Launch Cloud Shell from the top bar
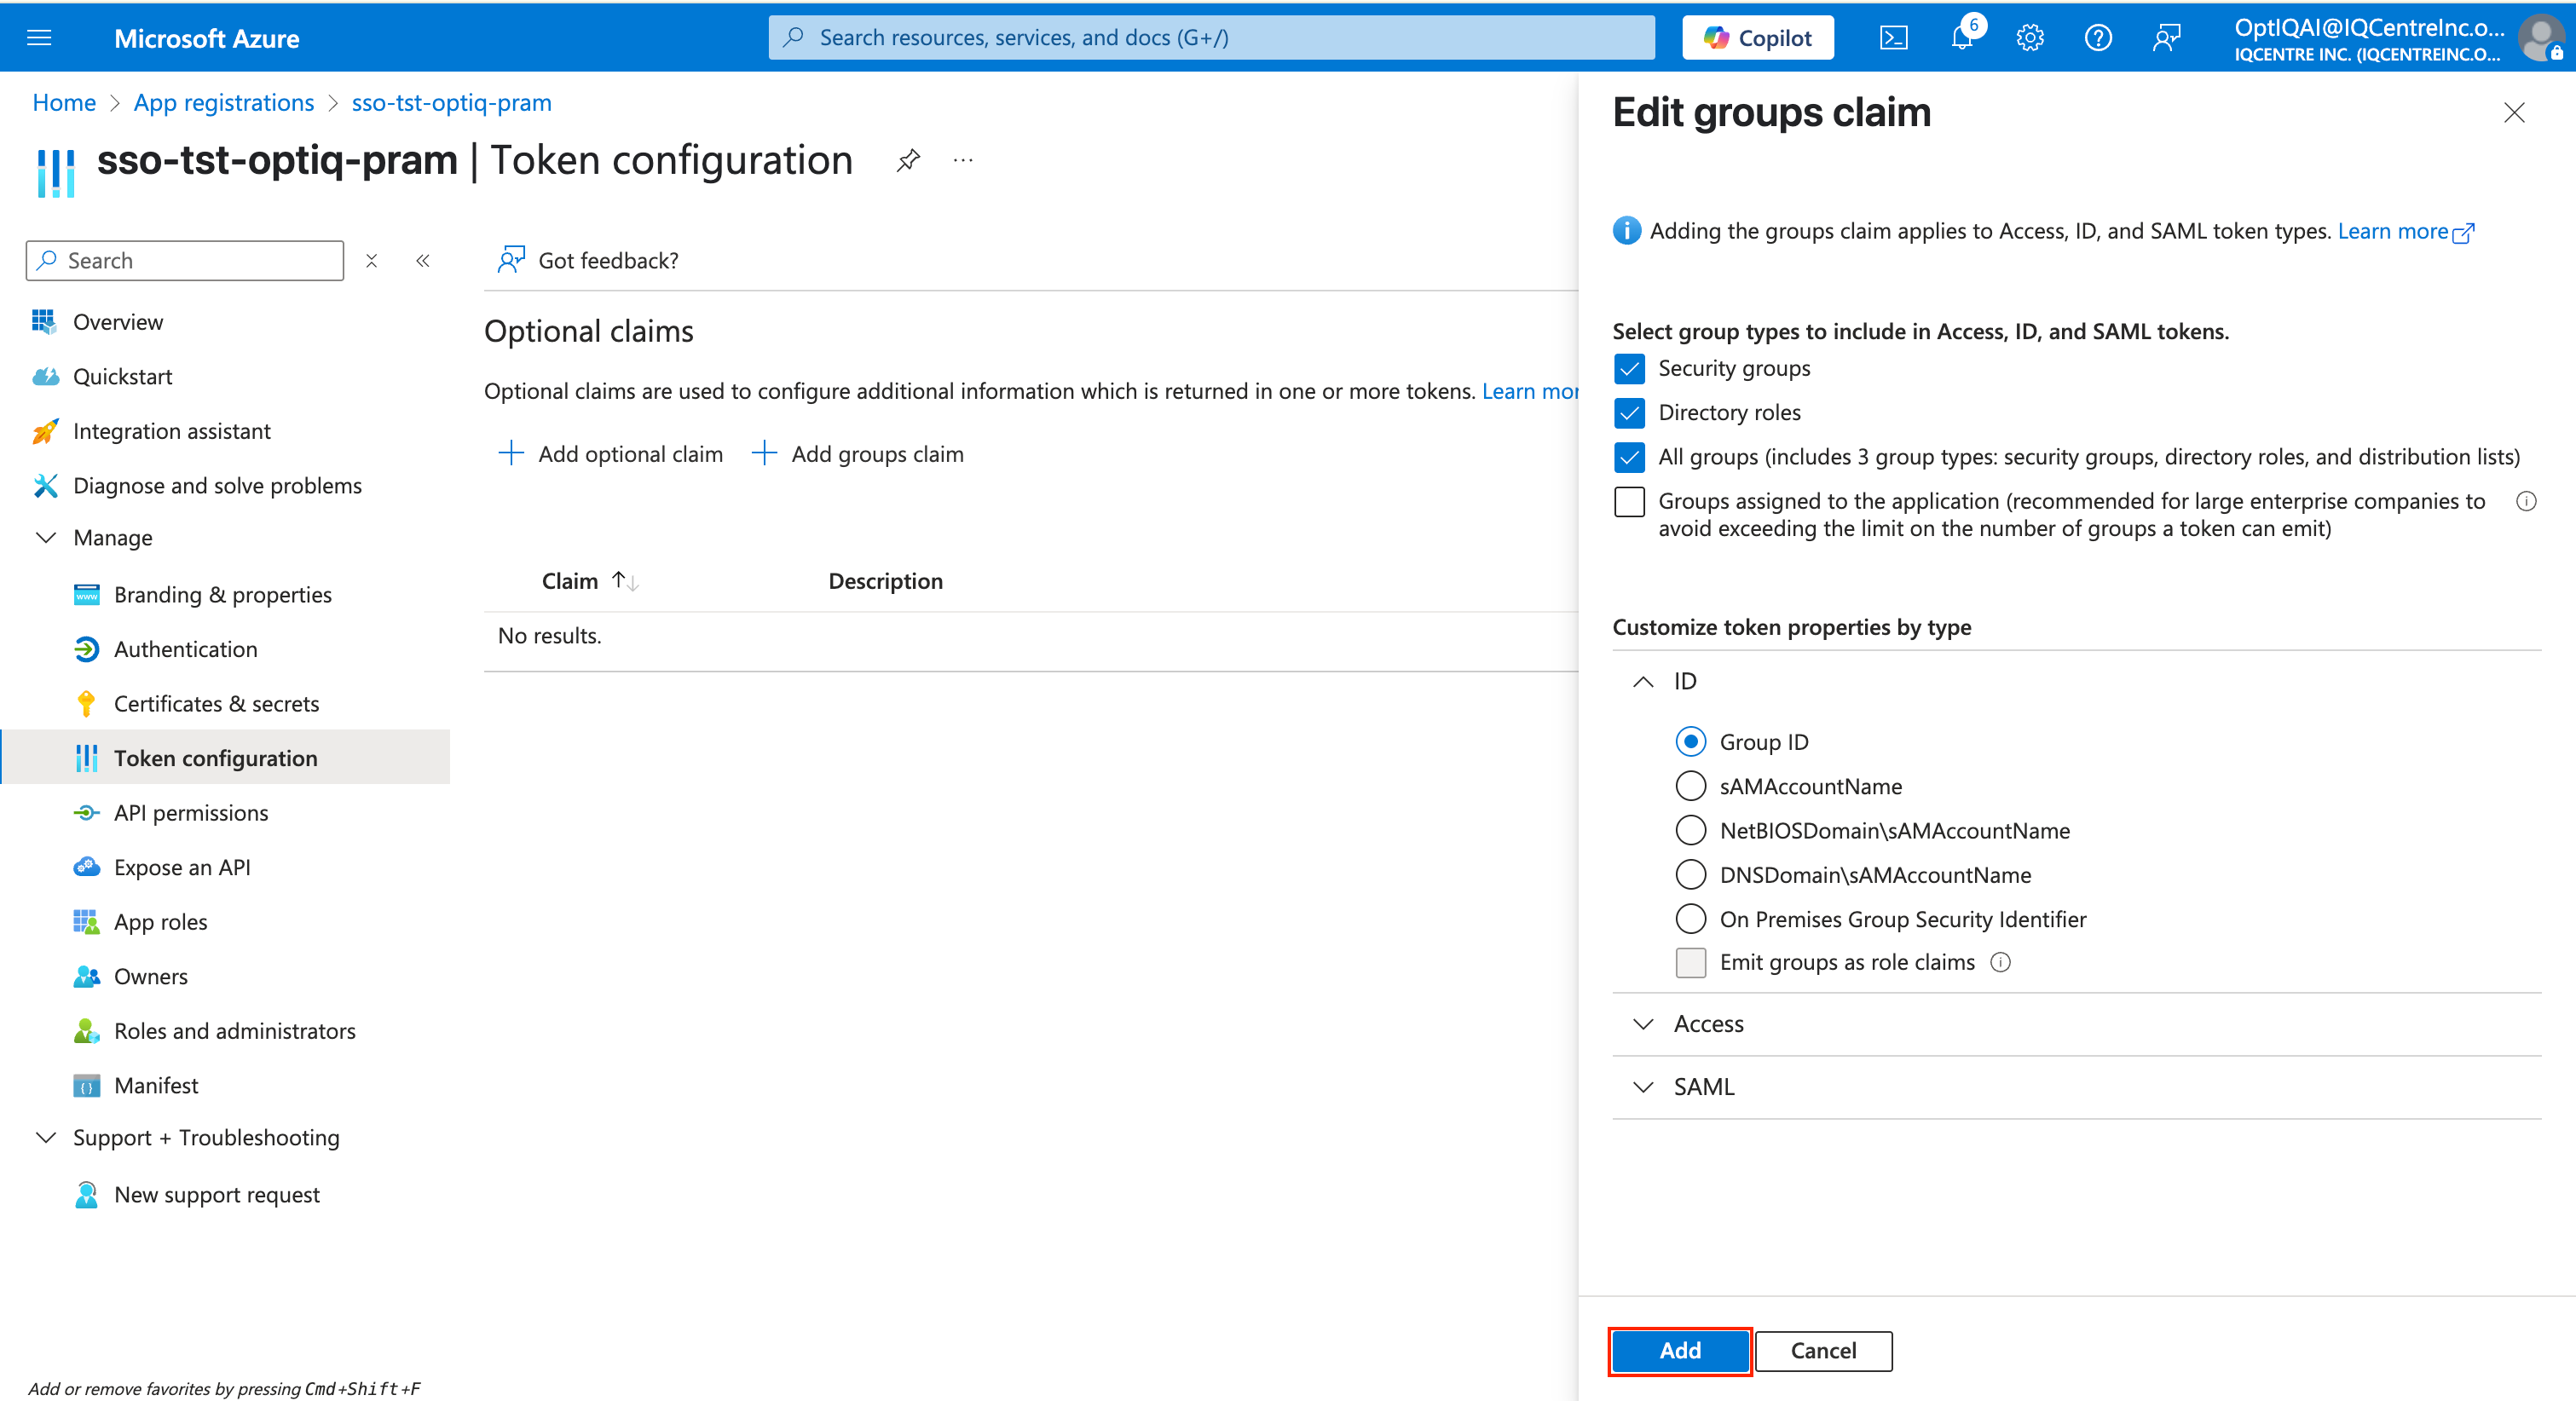Screen dimensions: 2576x1401 [1893, 38]
